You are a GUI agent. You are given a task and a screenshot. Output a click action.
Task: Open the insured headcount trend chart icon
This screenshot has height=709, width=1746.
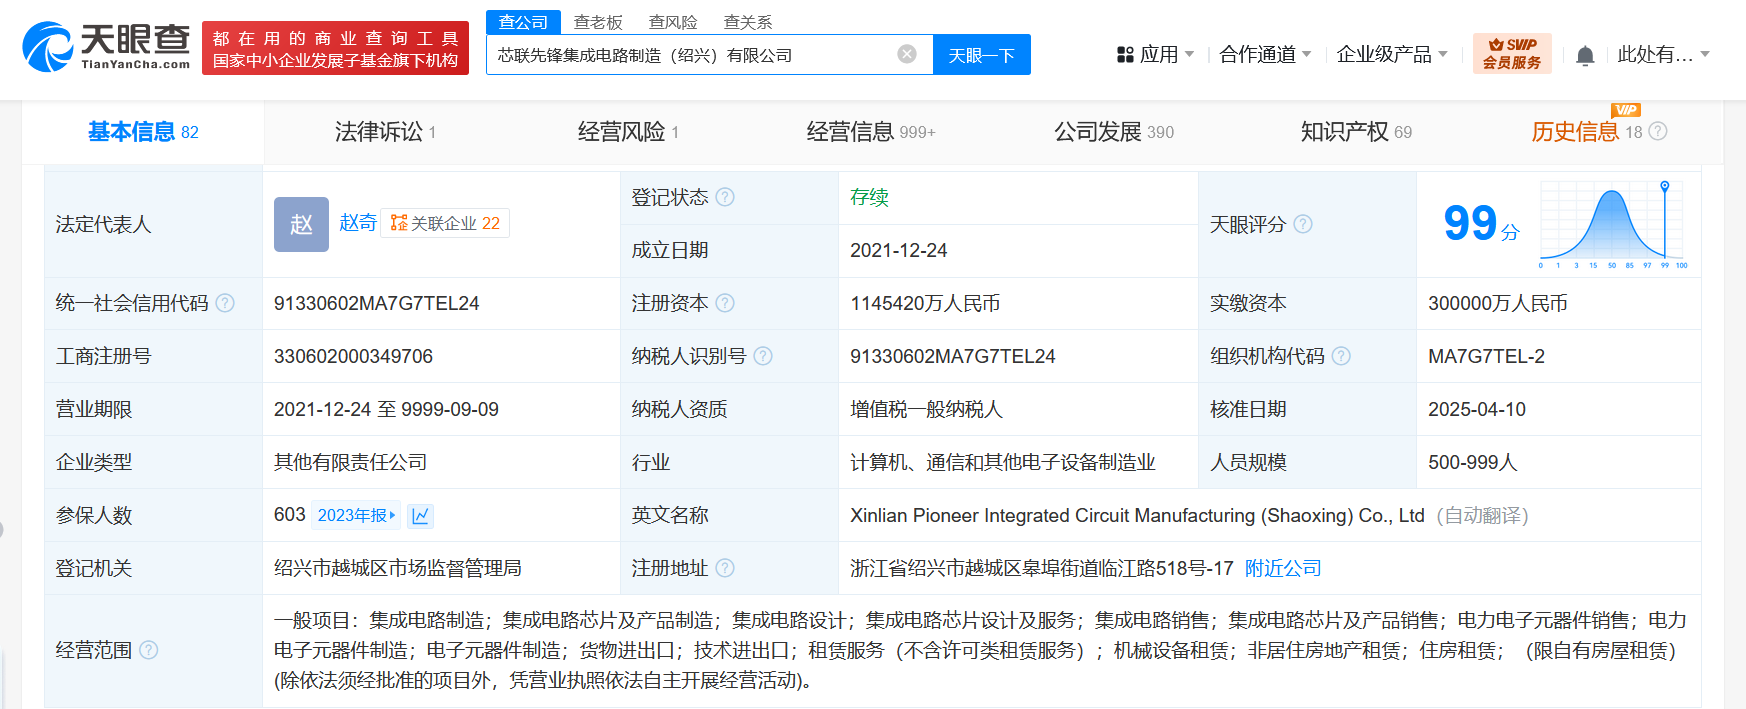[421, 516]
